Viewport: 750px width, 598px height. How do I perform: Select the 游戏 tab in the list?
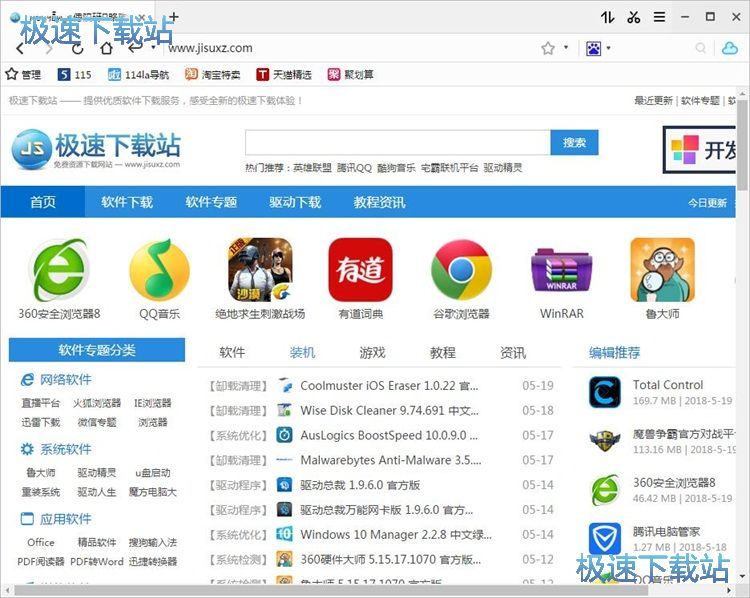pyautogui.click(x=372, y=352)
